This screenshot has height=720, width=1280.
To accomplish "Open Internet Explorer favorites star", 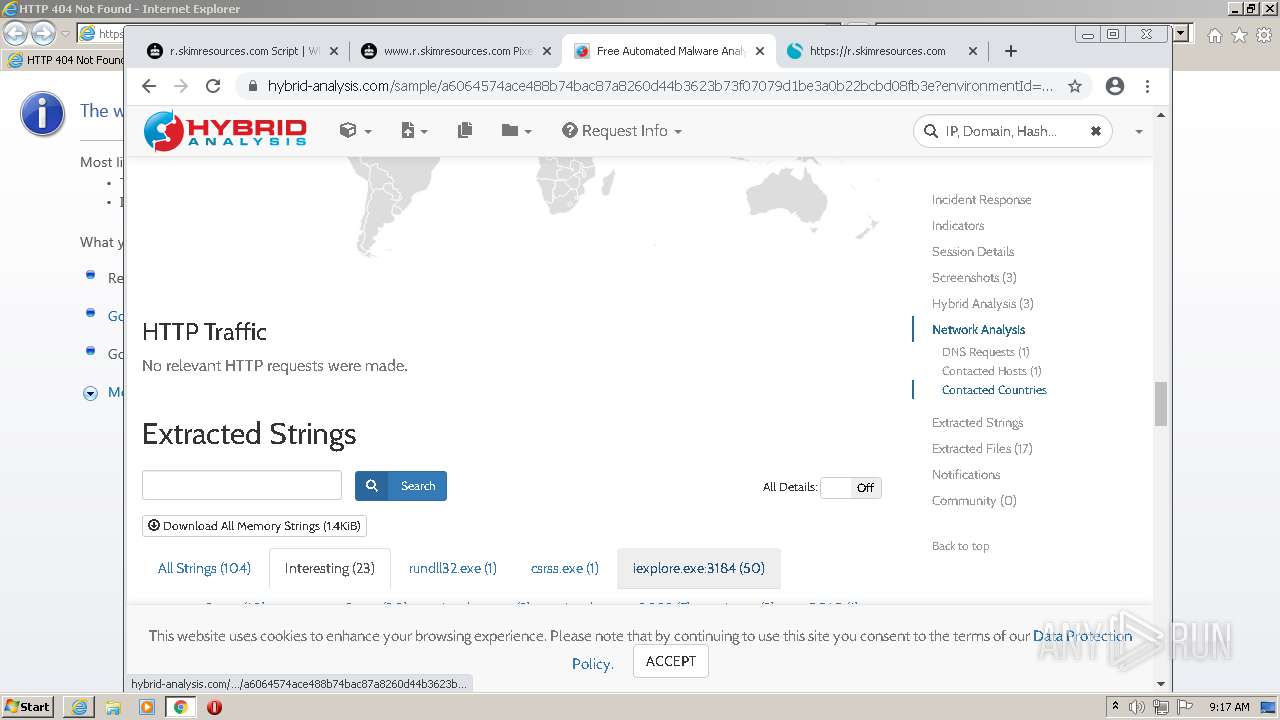I will click(1239, 35).
